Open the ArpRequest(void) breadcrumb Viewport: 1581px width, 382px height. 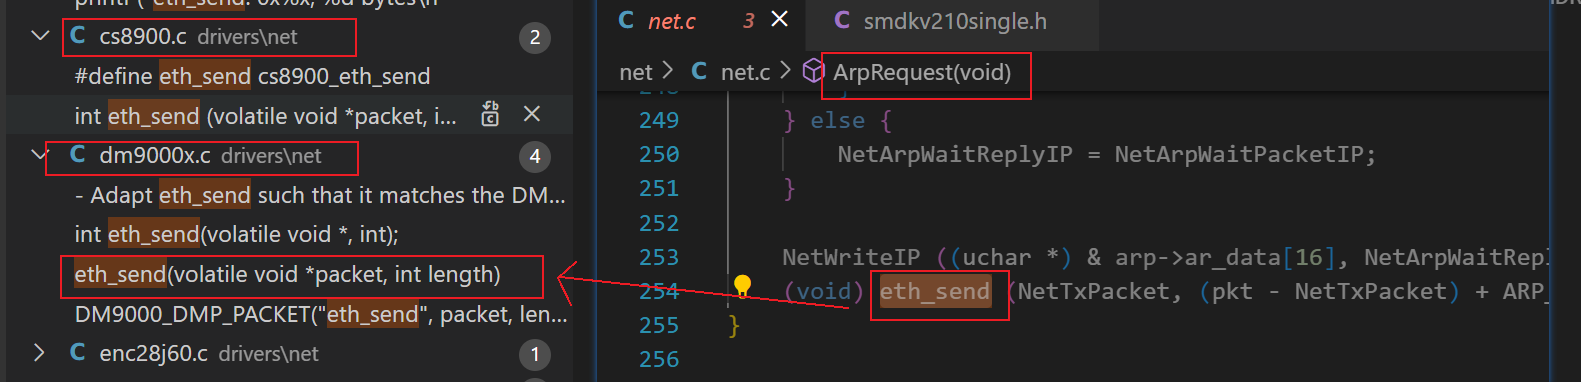point(922,72)
